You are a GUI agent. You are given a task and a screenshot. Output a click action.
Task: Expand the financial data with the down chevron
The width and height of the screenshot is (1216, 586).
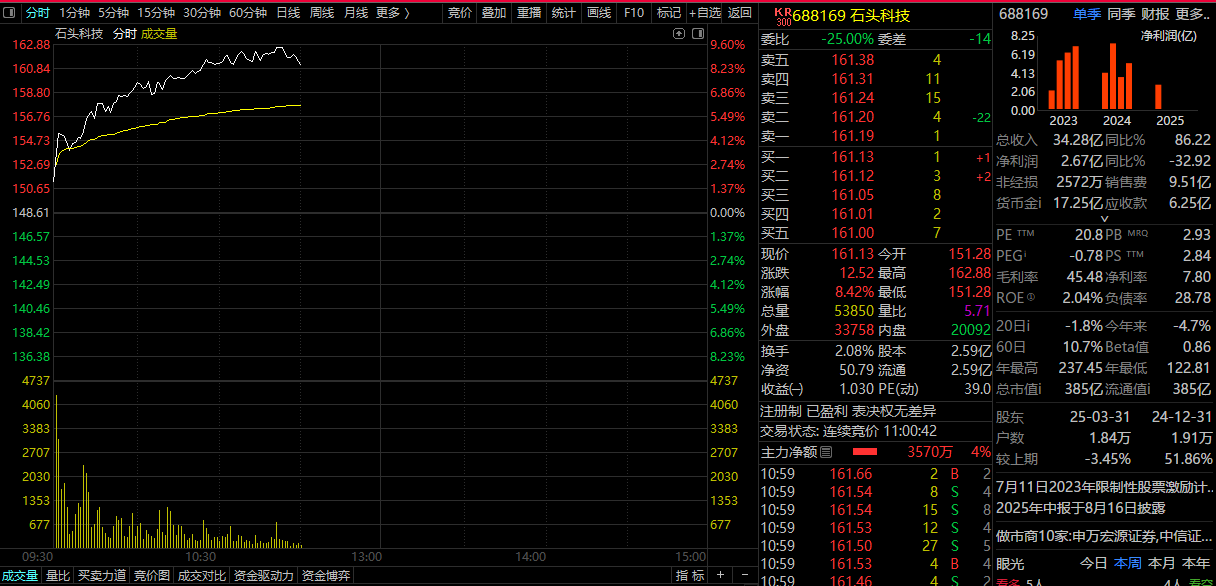point(1105,219)
